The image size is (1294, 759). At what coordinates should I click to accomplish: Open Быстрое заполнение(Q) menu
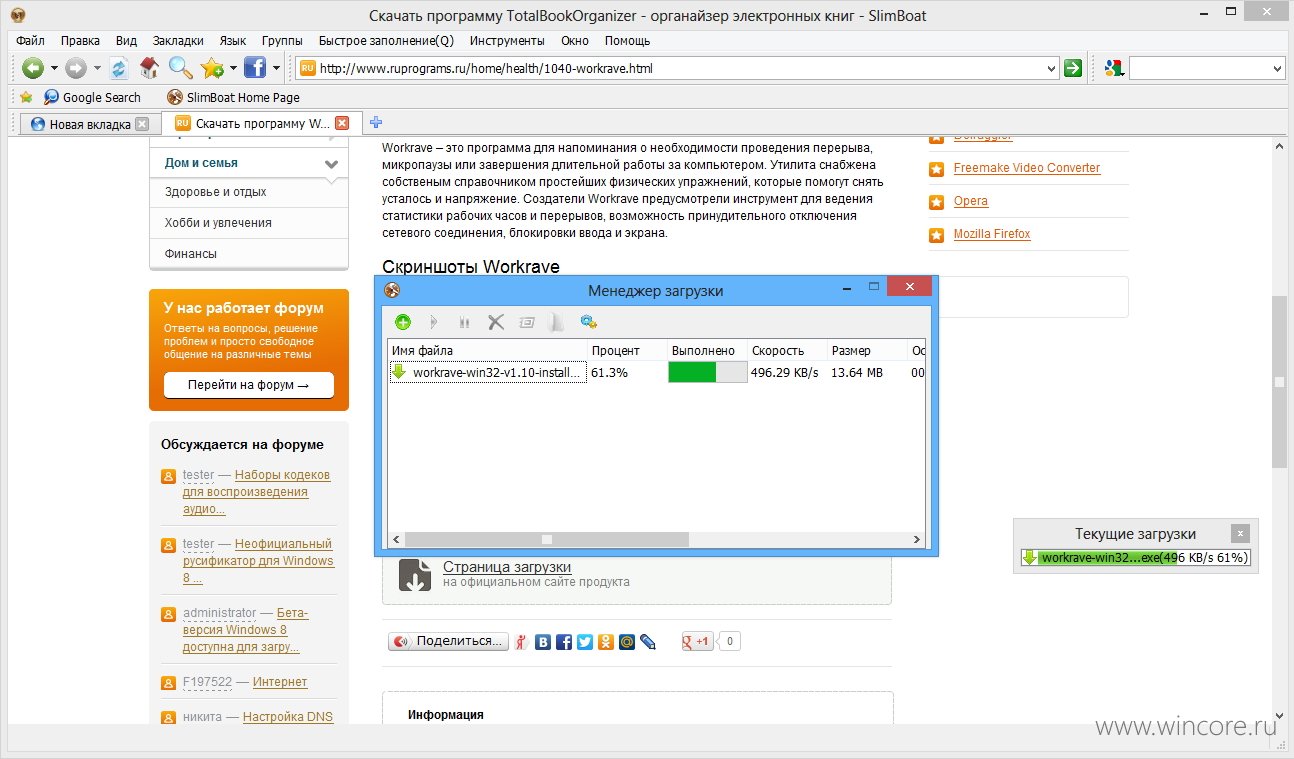[x=386, y=41]
